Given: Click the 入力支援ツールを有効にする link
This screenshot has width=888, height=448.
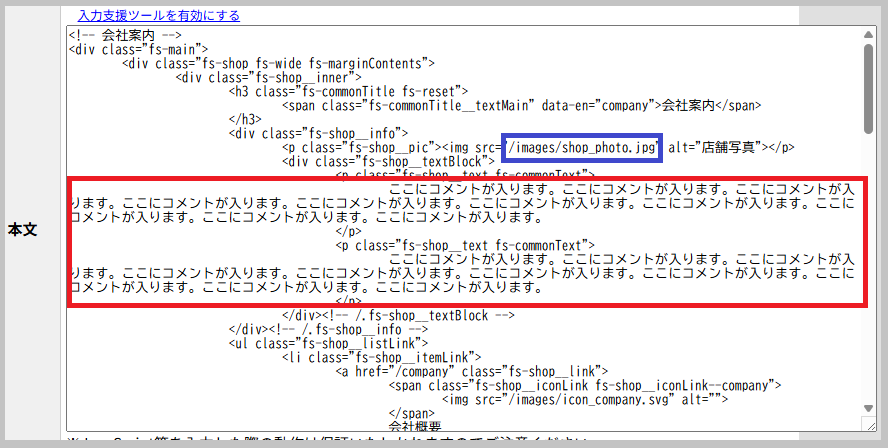Looking at the screenshot, I should click(x=159, y=16).
